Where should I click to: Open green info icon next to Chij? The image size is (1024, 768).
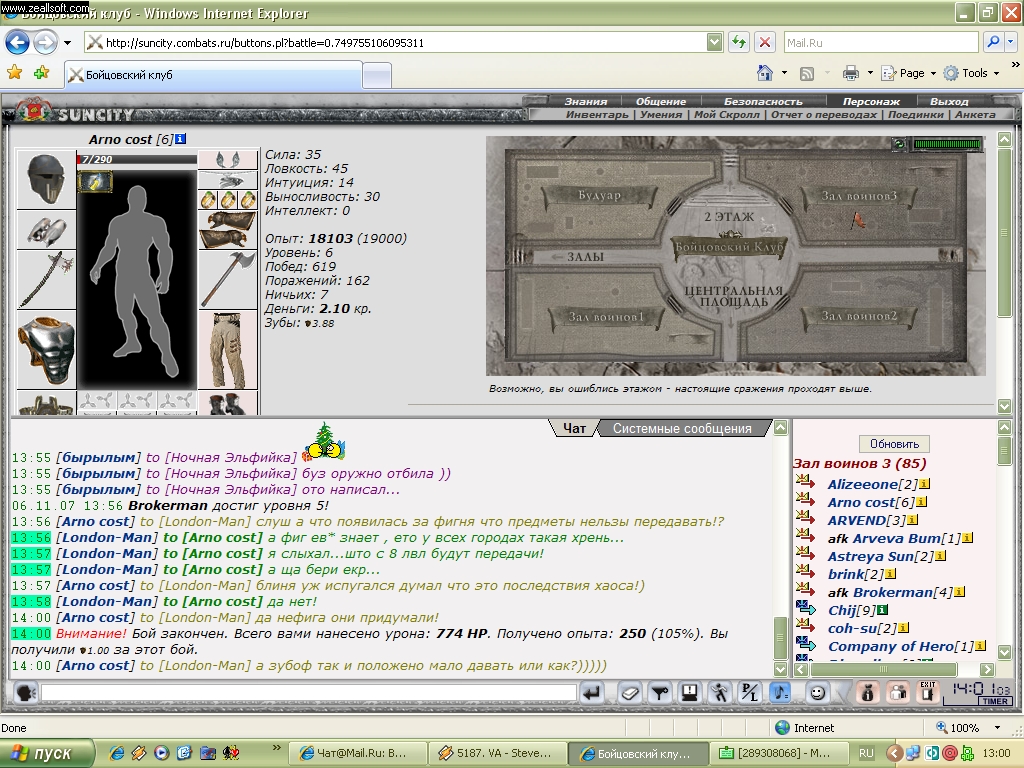(x=882, y=610)
